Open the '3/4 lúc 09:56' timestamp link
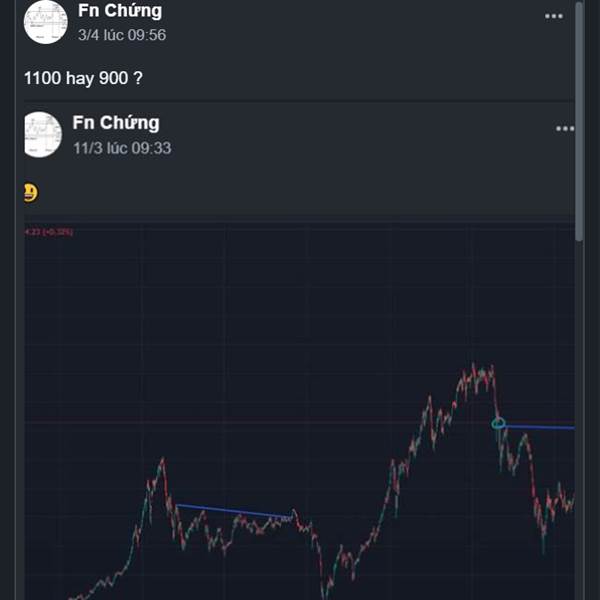This screenshot has width=600, height=600. (121, 35)
